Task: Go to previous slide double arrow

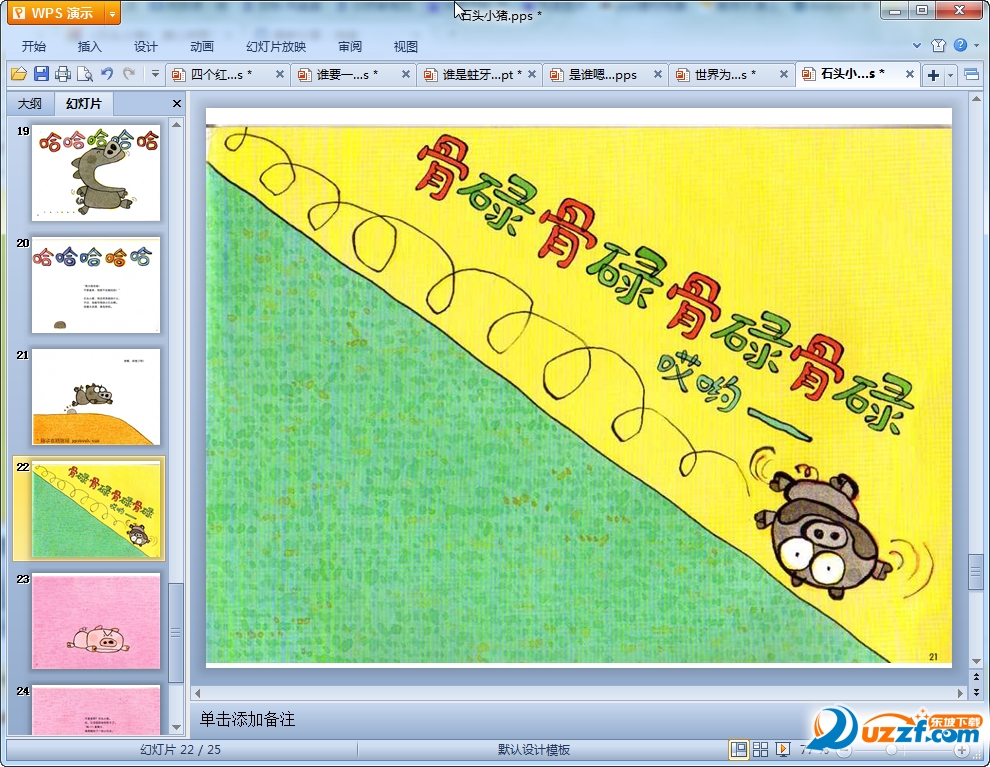Action: (x=976, y=677)
